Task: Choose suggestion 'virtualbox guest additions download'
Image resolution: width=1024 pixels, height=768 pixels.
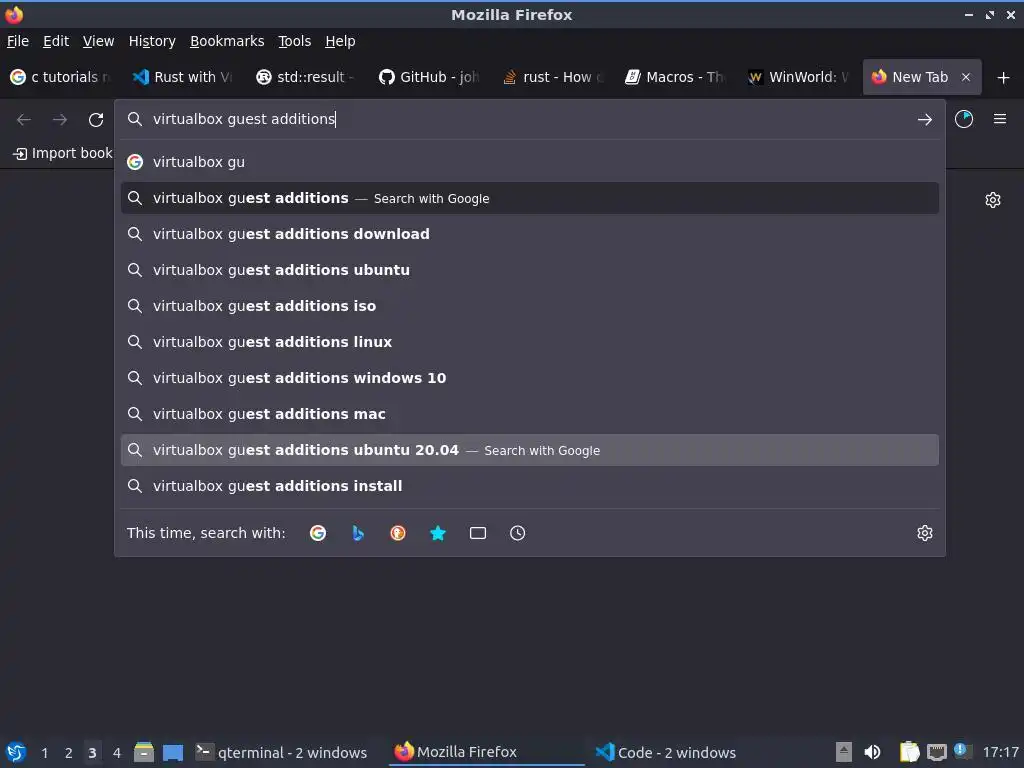Action: pos(530,234)
